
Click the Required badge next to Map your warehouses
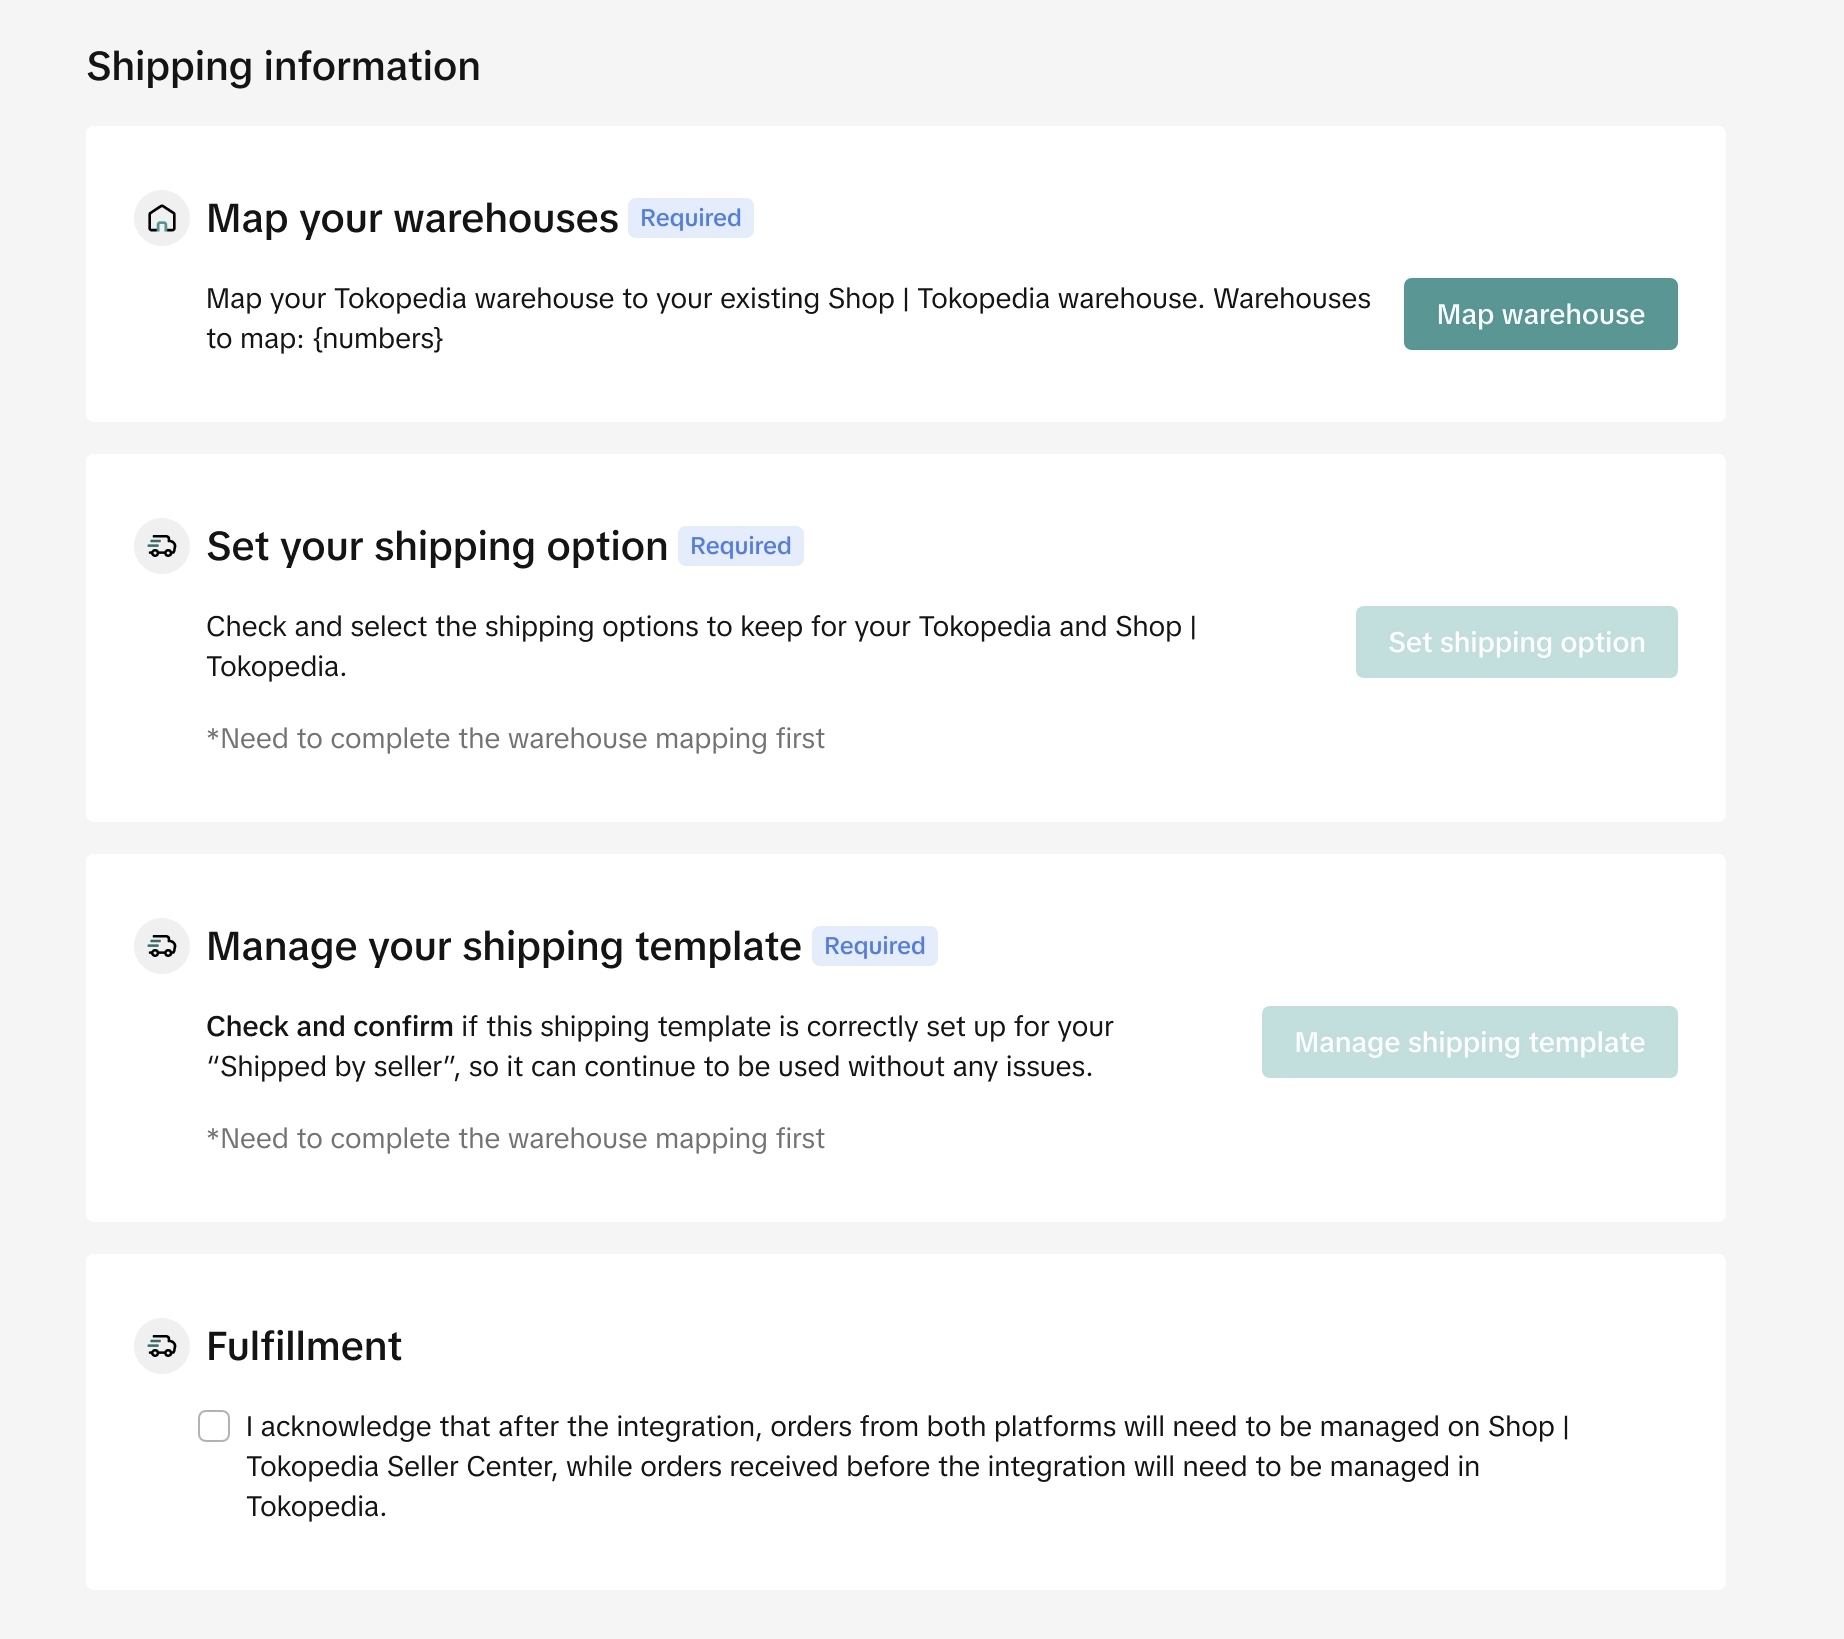[690, 218]
